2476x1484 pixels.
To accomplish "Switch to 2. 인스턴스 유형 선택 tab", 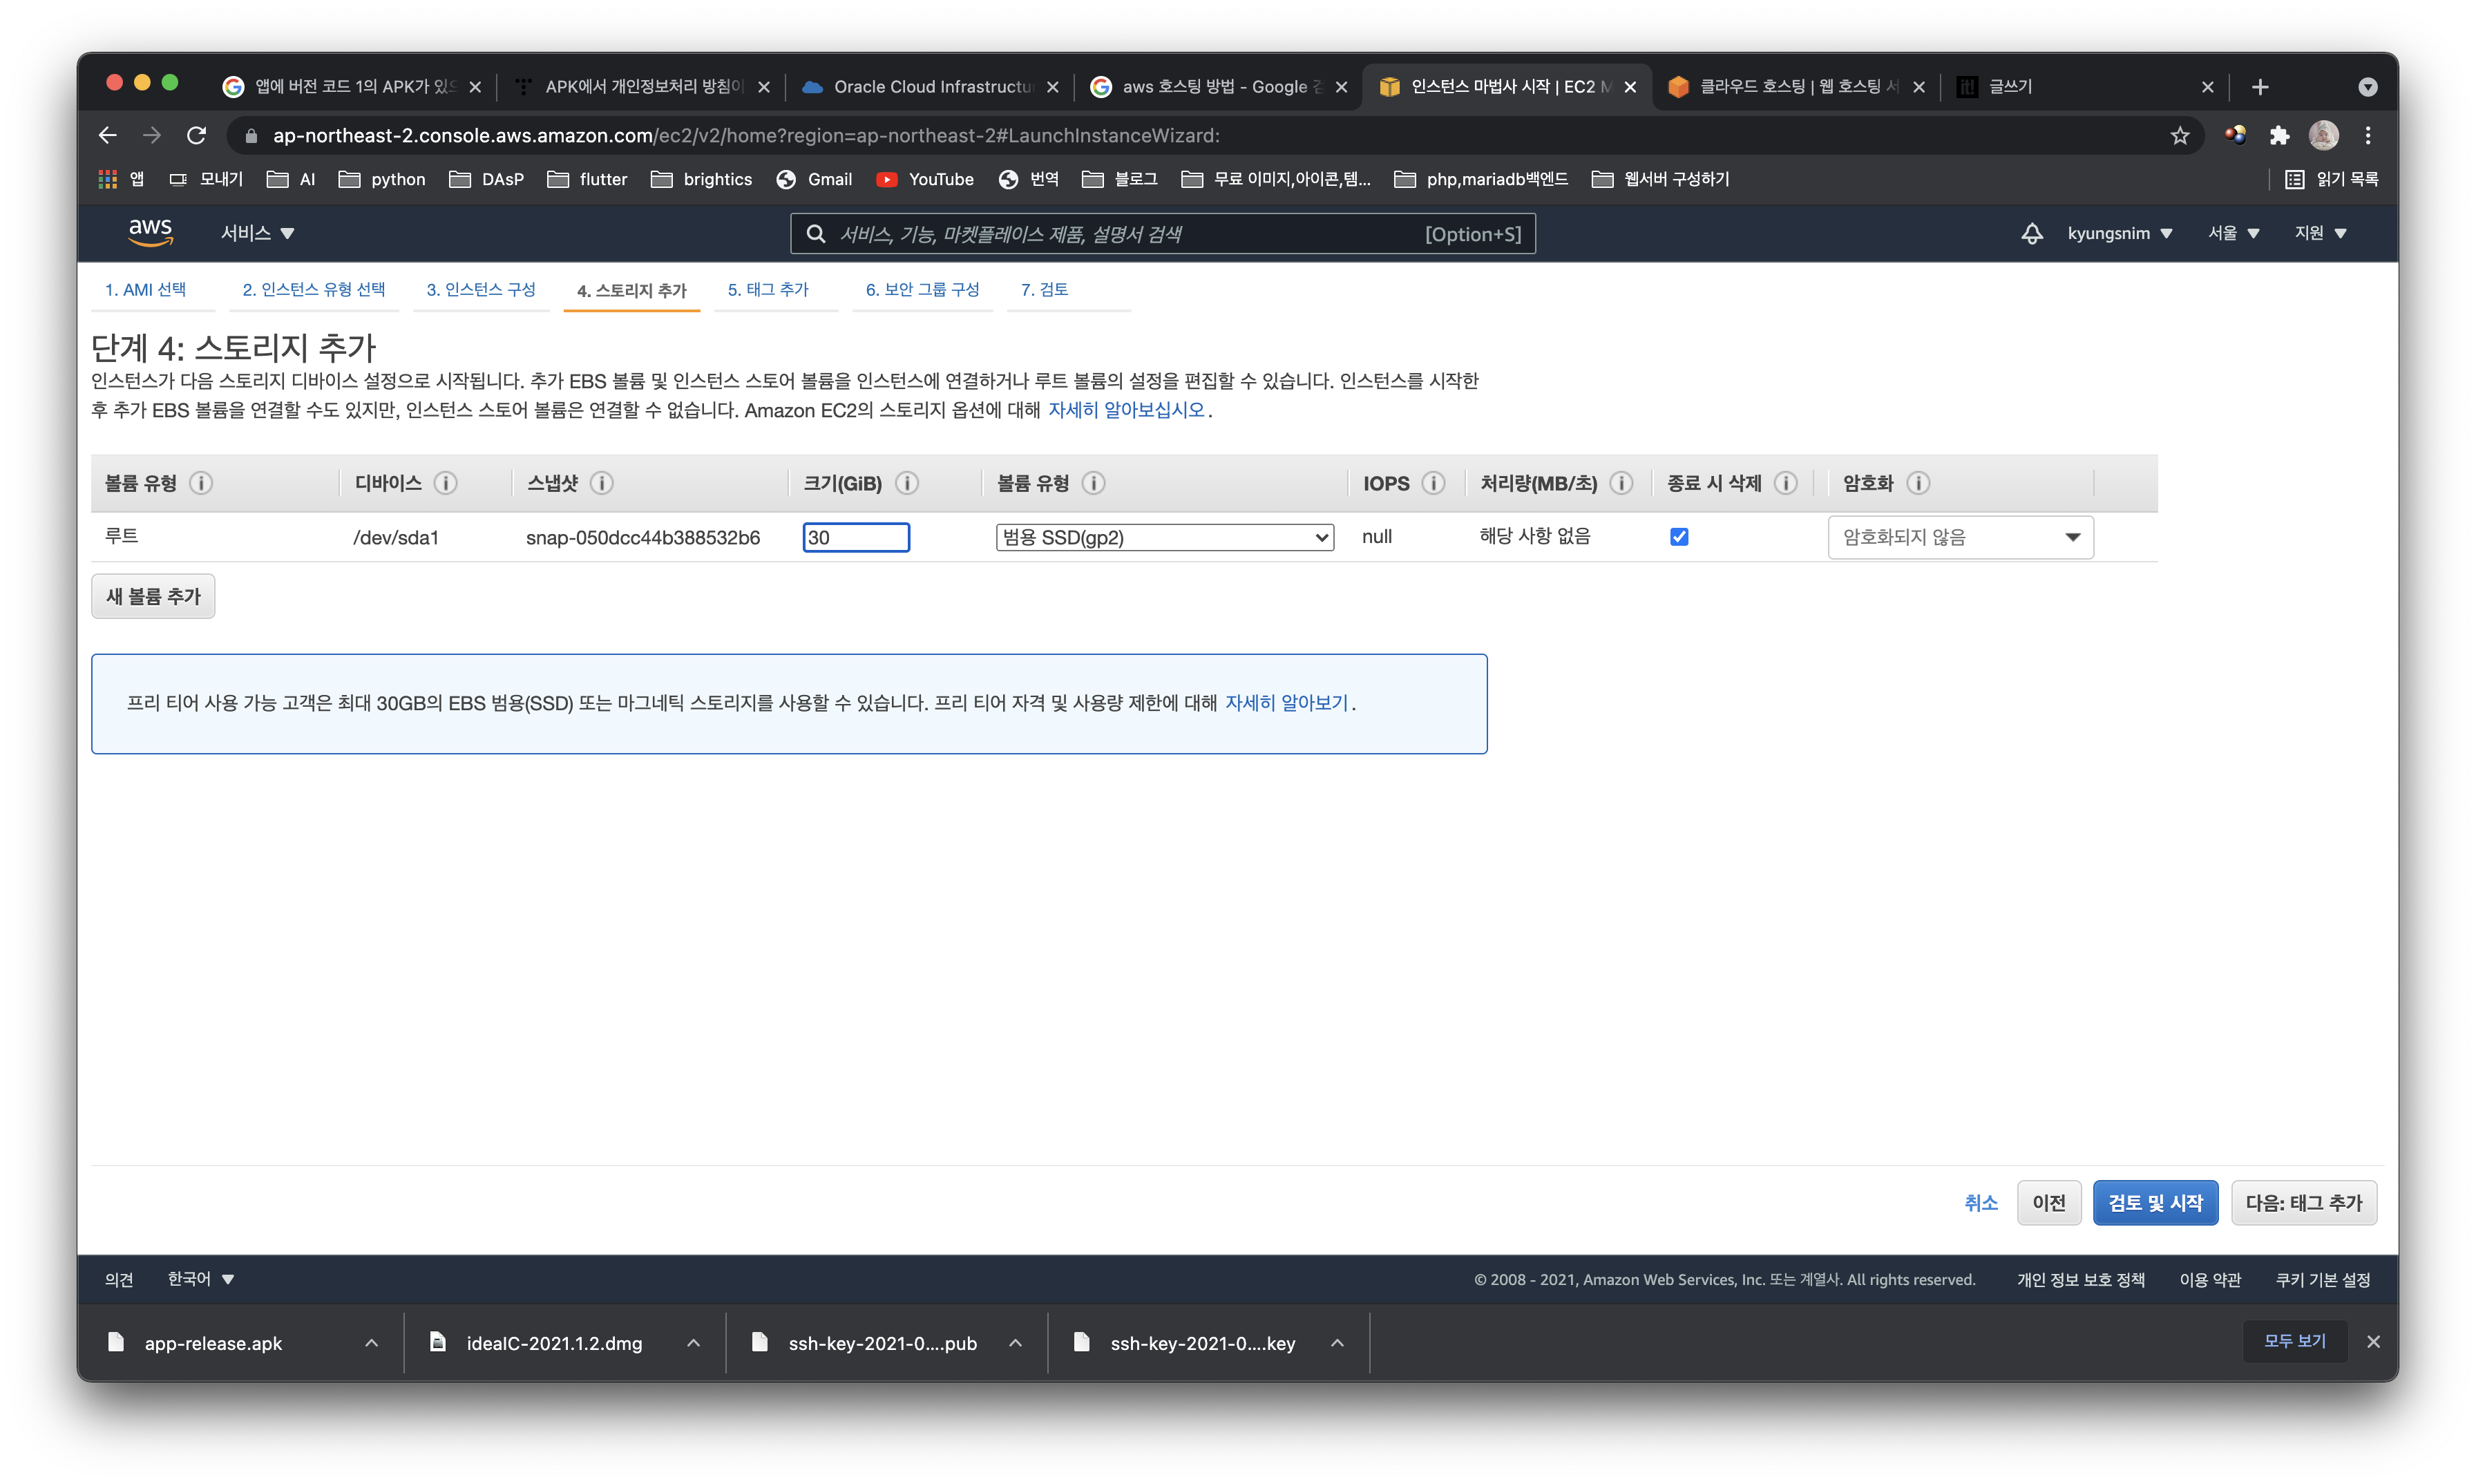I will point(313,290).
